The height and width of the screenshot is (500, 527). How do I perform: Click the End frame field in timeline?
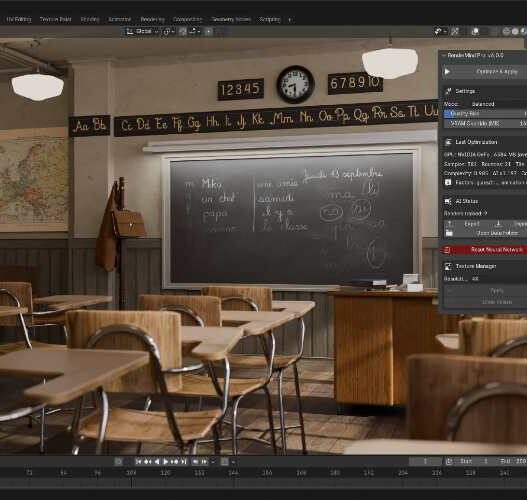click(x=512, y=461)
